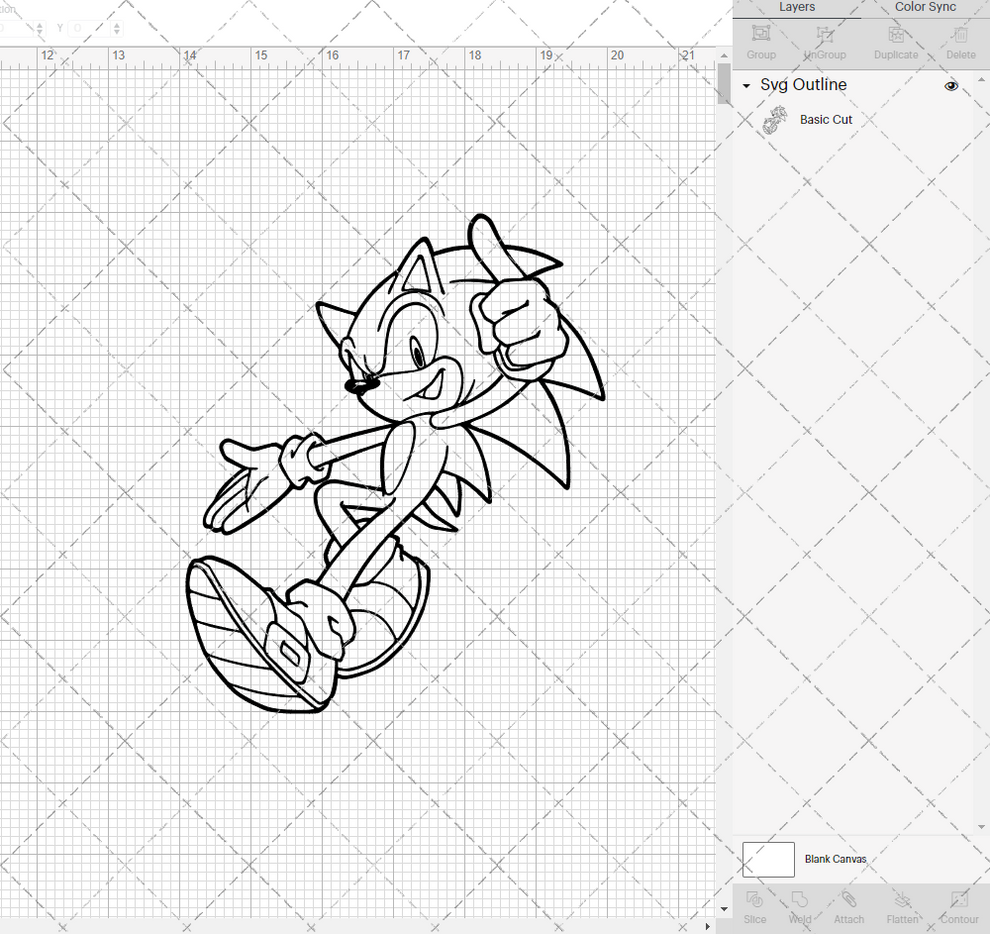Select the Weld tool
The height and width of the screenshot is (934, 990).
pos(800,906)
